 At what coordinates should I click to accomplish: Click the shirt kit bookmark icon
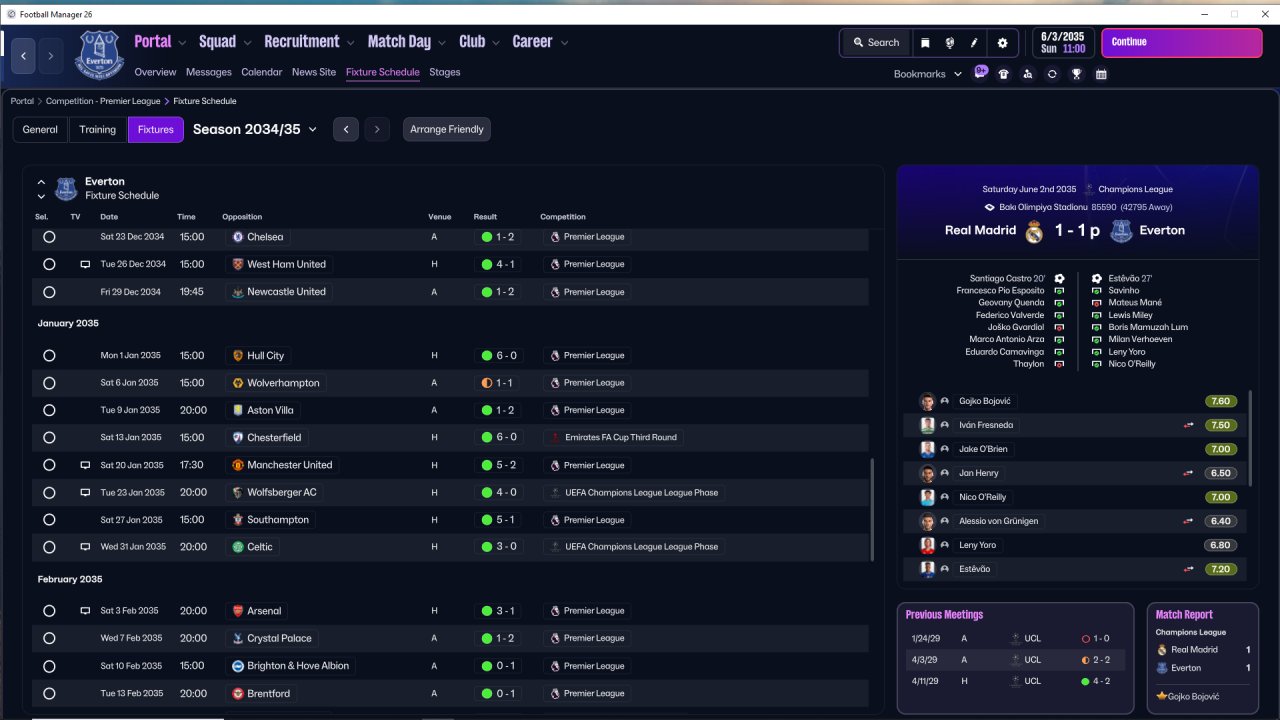click(x=1004, y=74)
